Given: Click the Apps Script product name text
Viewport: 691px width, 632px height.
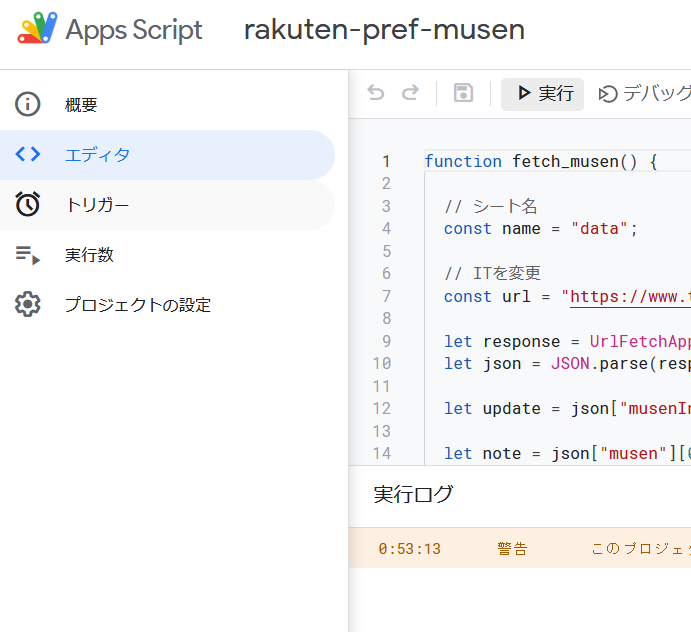Looking at the screenshot, I should [134, 30].
